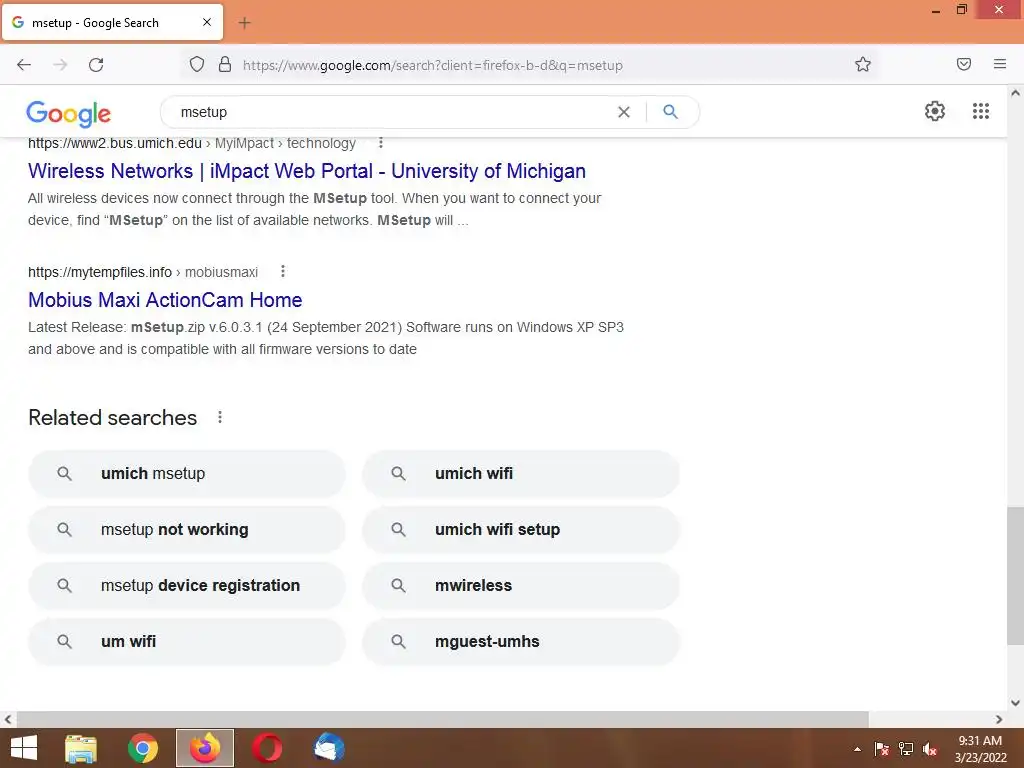The image size is (1024, 768).
Task: Click the muted volume tray icon
Action: [930, 749]
